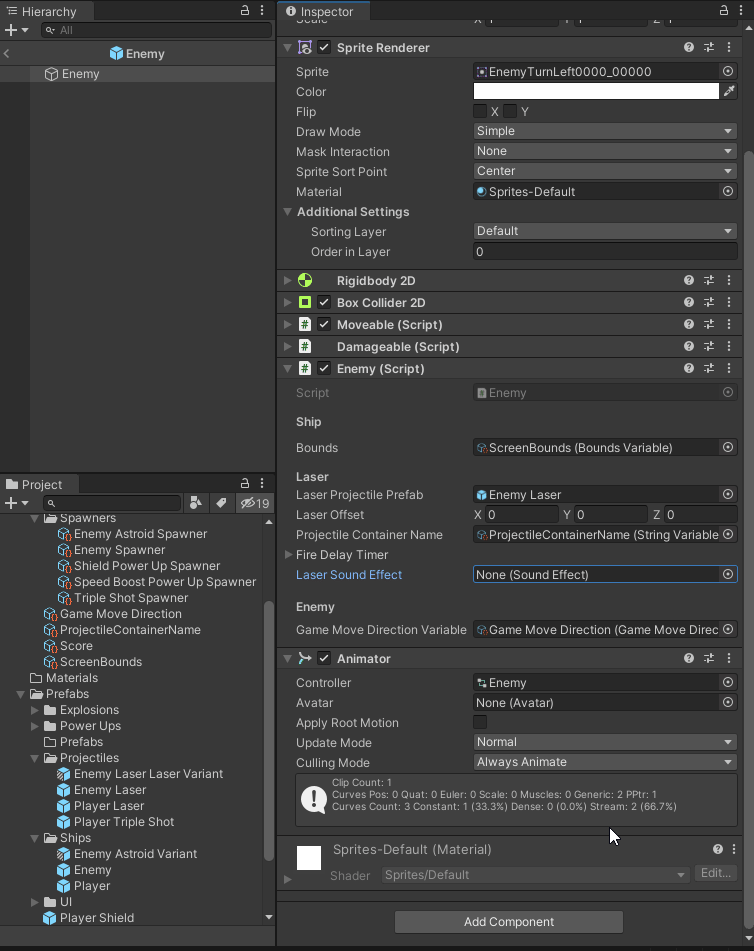This screenshot has height=951, width=754.
Task: Expand the Rigidbody 2D component
Action: 288,281
